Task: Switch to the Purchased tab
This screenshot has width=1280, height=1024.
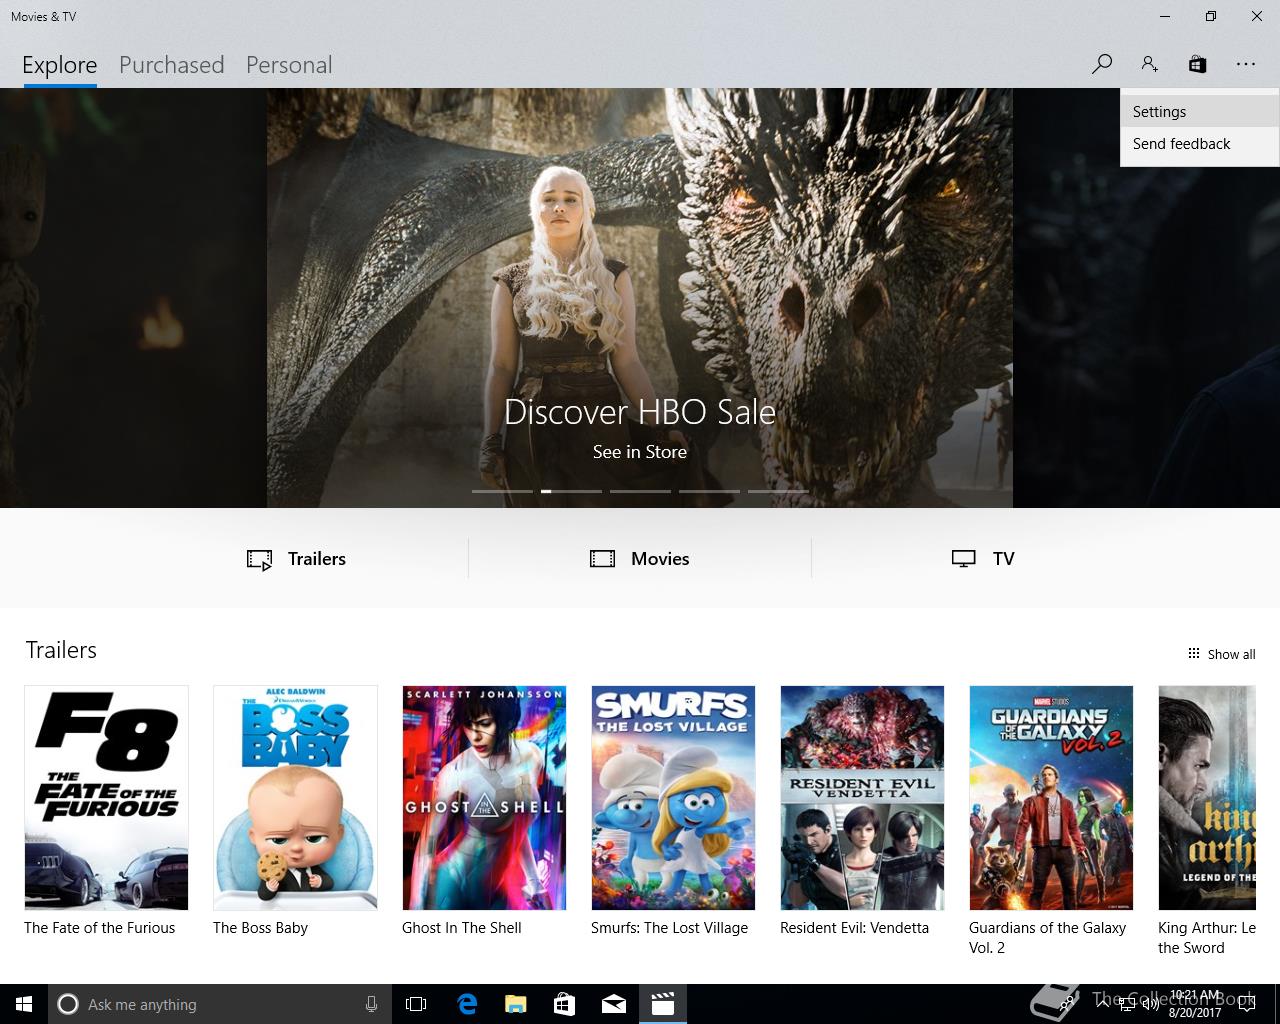Action: (171, 65)
